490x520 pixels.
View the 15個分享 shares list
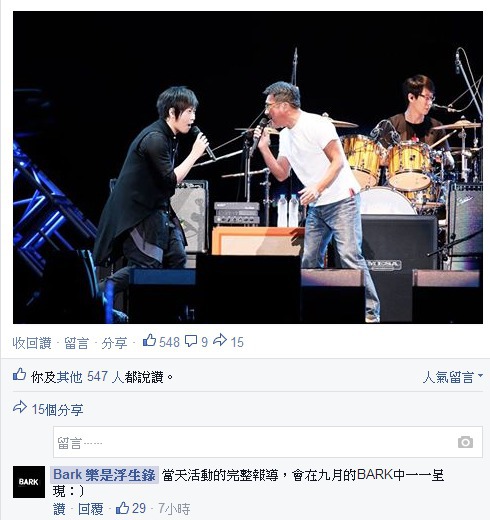coord(57,410)
